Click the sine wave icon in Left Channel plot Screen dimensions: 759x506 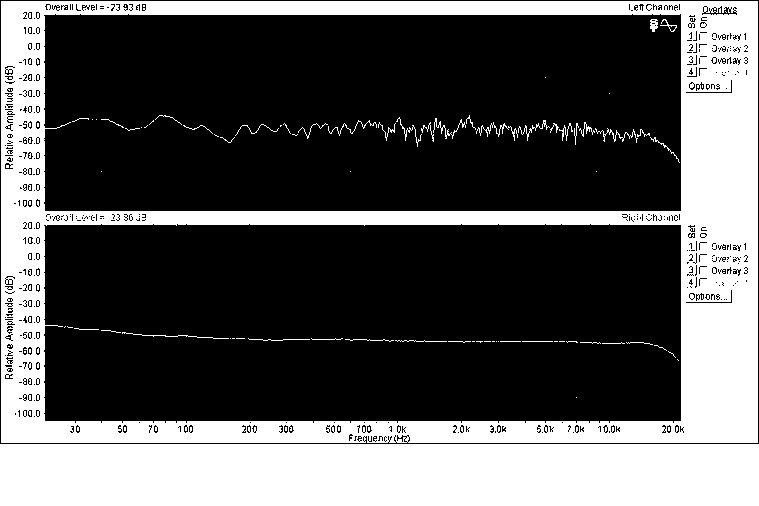[x=669, y=25]
